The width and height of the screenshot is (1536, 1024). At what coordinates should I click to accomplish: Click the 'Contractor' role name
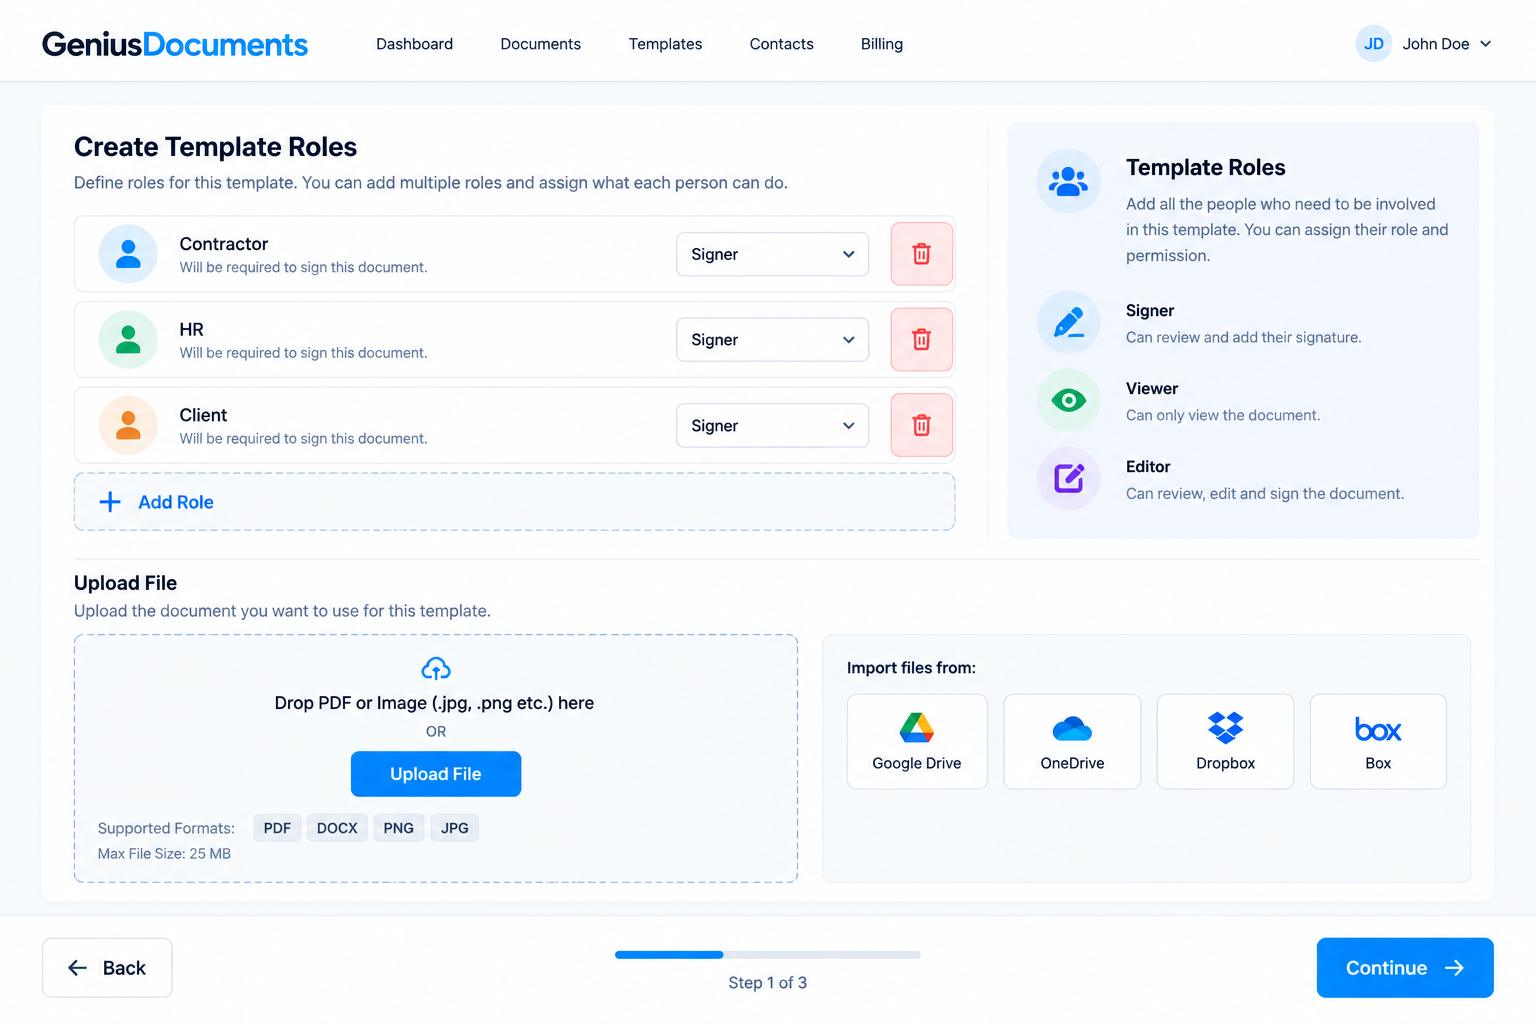point(224,244)
